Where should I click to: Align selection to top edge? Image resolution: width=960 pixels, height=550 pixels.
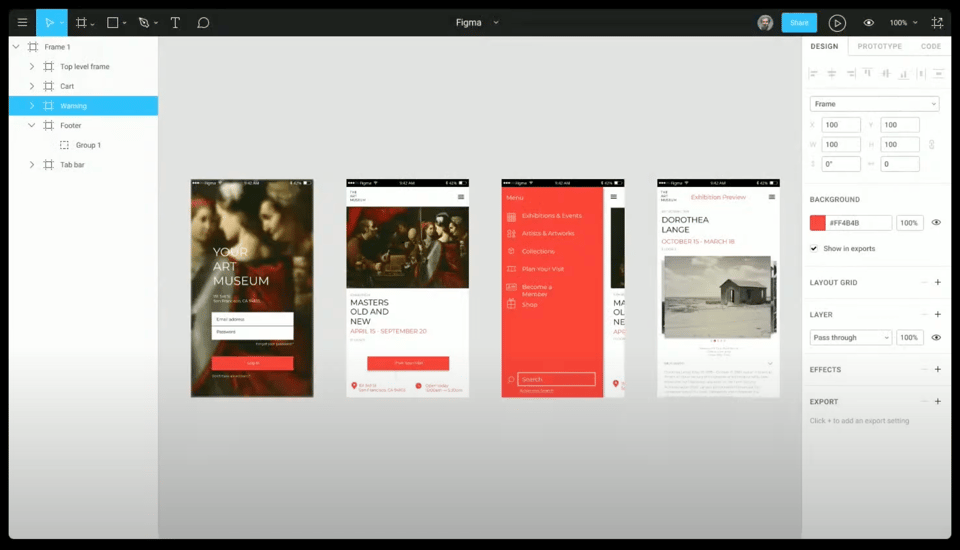[x=868, y=73]
